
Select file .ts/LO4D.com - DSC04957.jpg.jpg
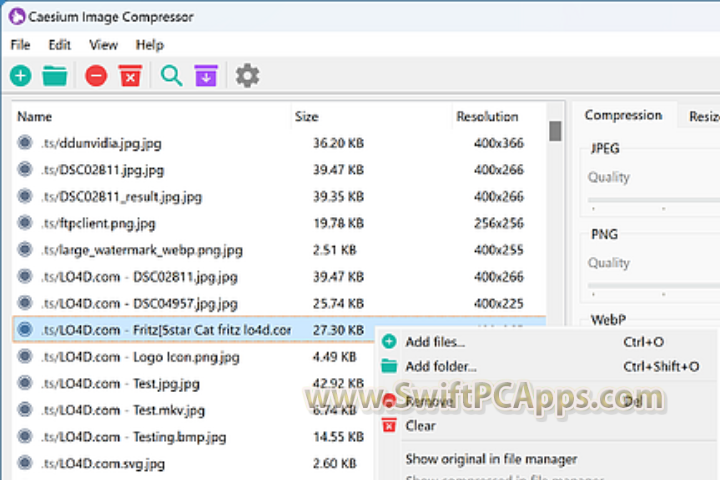point(140,303)
